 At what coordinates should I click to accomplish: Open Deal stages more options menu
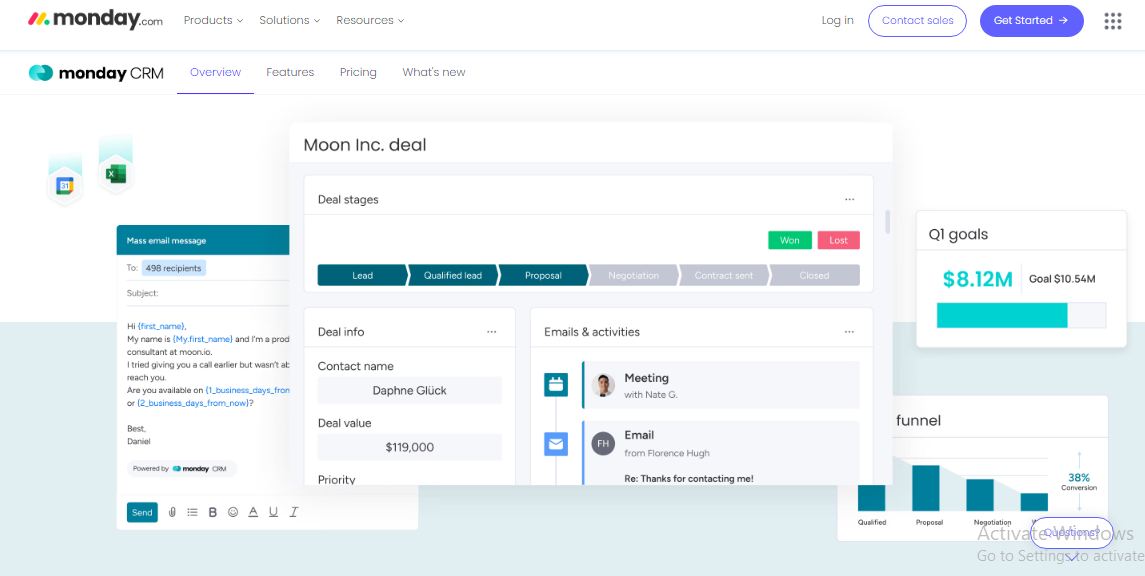(849, 199)
